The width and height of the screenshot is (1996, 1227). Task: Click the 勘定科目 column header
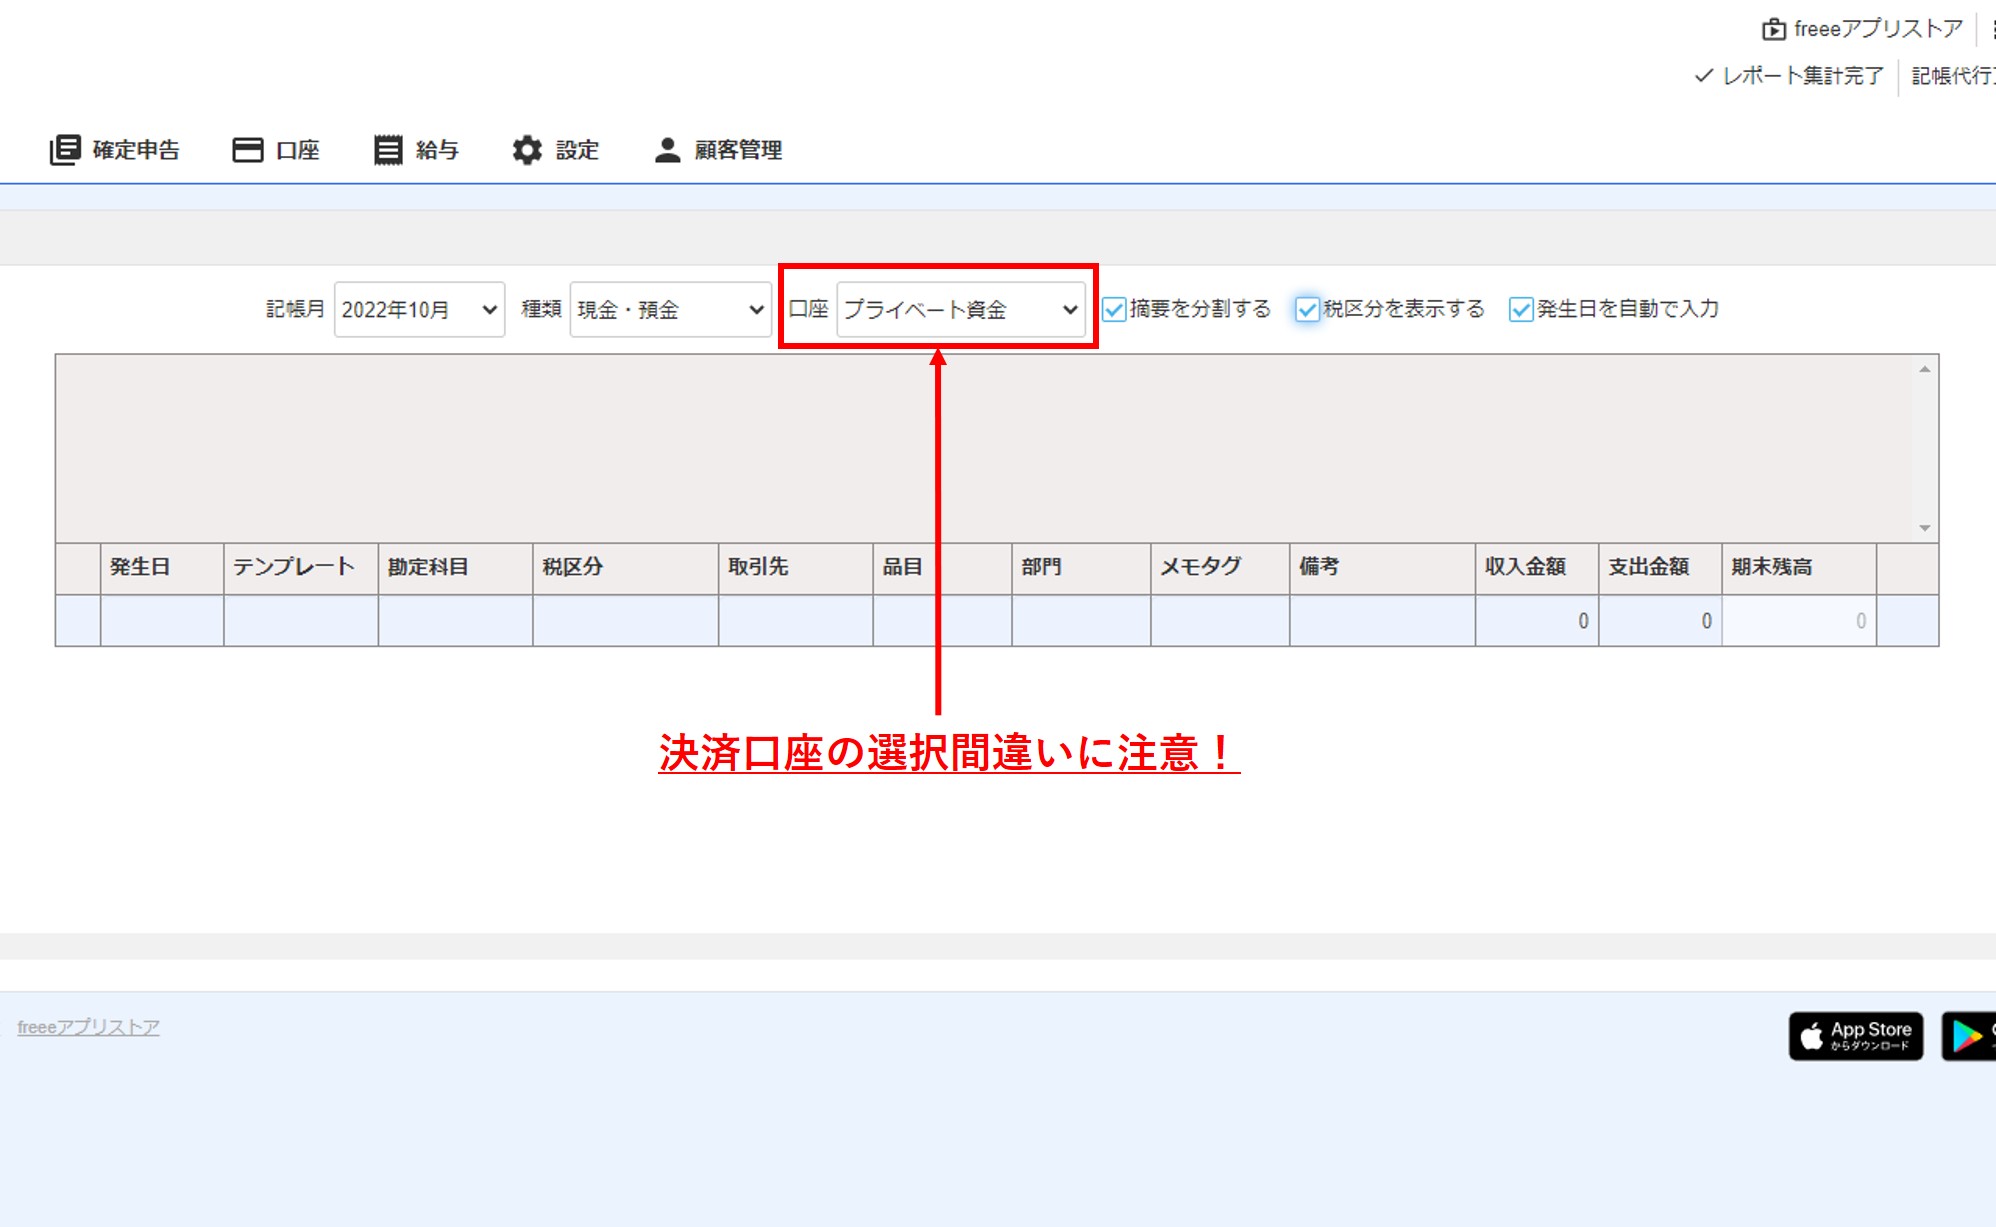point(455,568)
